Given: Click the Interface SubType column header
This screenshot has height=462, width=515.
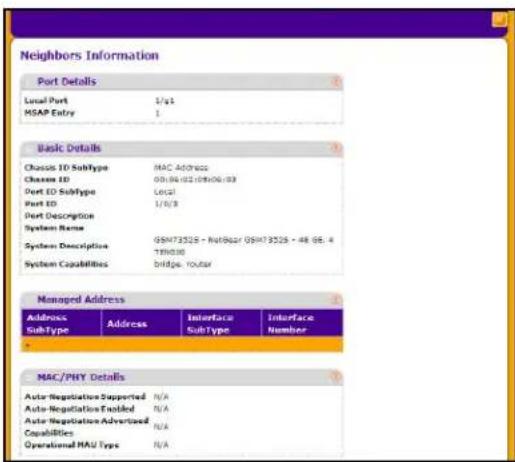Looking at the screenshot, I should coord(221,323).
